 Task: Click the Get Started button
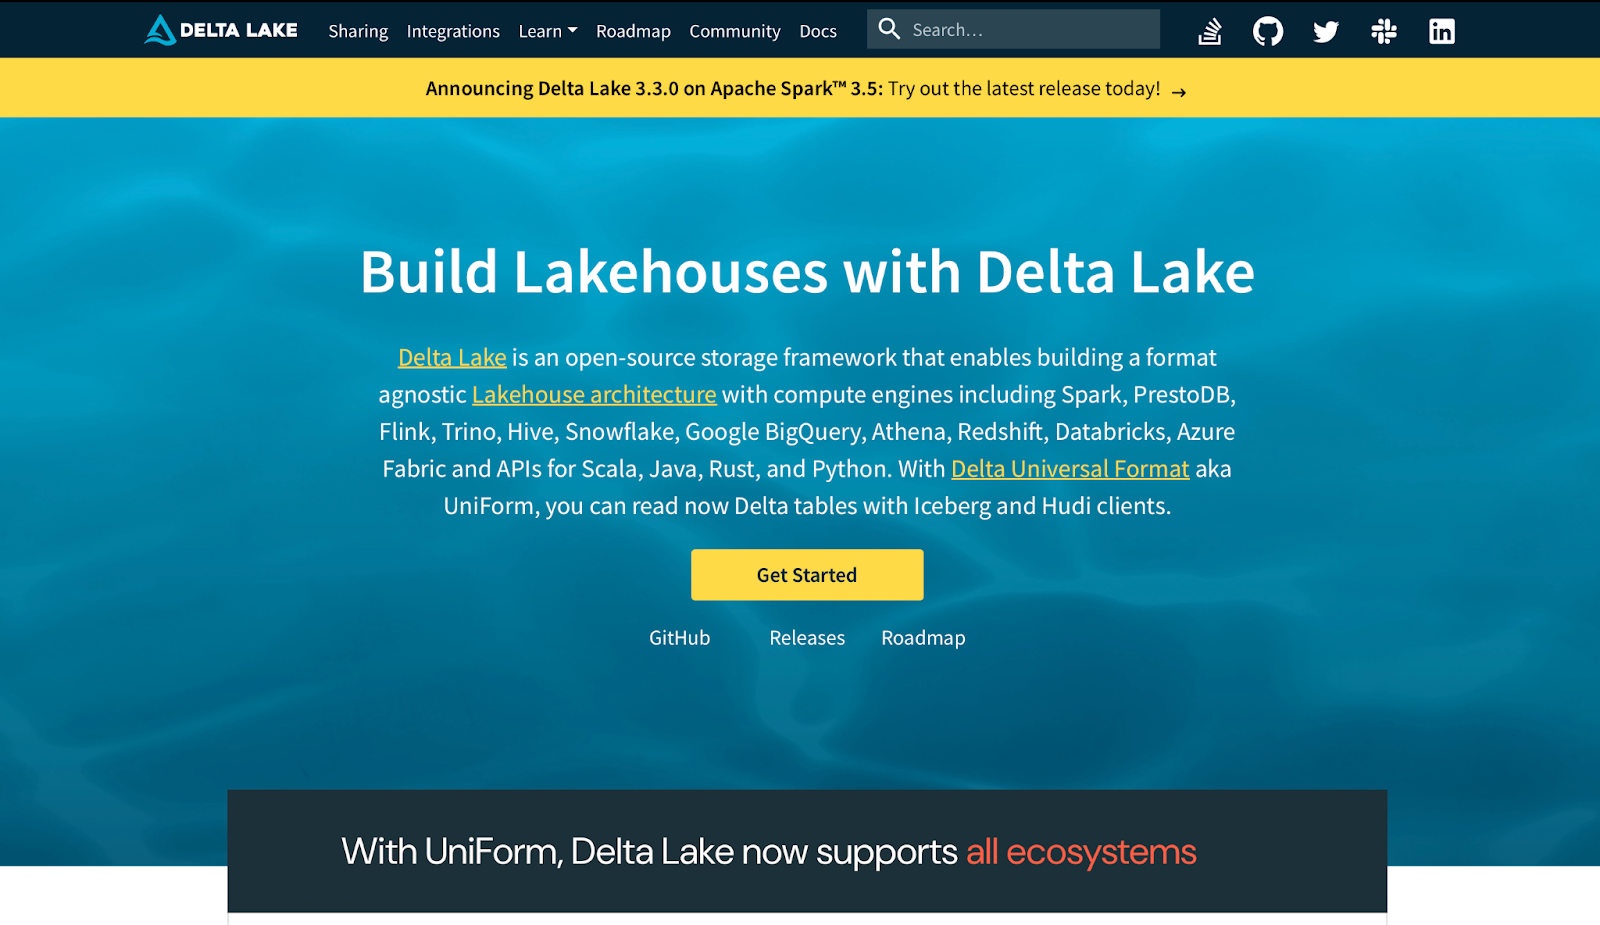click(807, 575)
